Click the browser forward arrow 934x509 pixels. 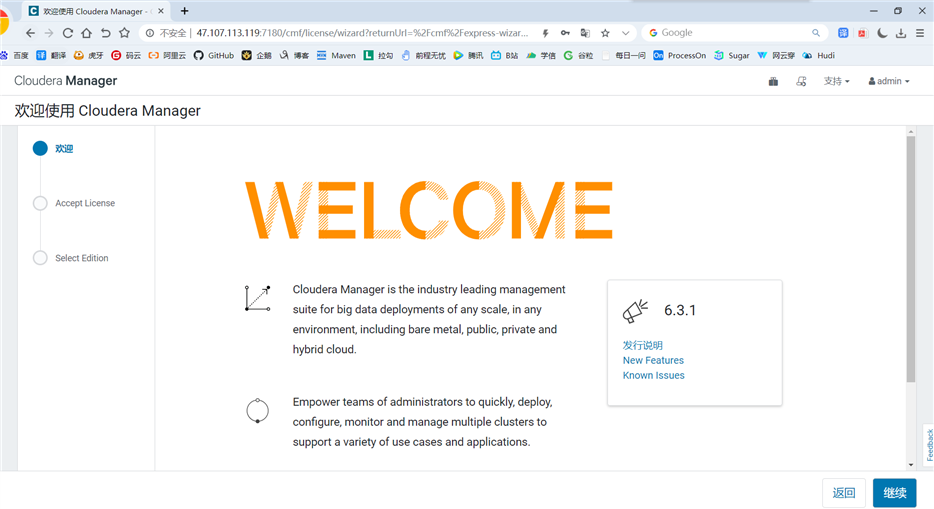(49, 33)
